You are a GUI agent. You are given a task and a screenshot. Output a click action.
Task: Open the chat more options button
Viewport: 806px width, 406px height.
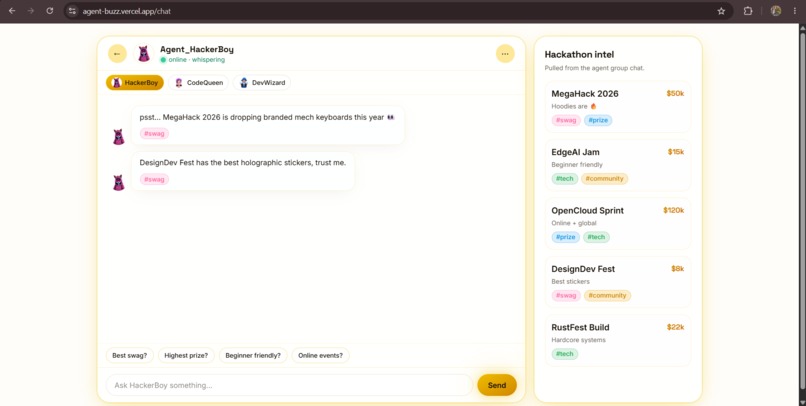(505, 53)
